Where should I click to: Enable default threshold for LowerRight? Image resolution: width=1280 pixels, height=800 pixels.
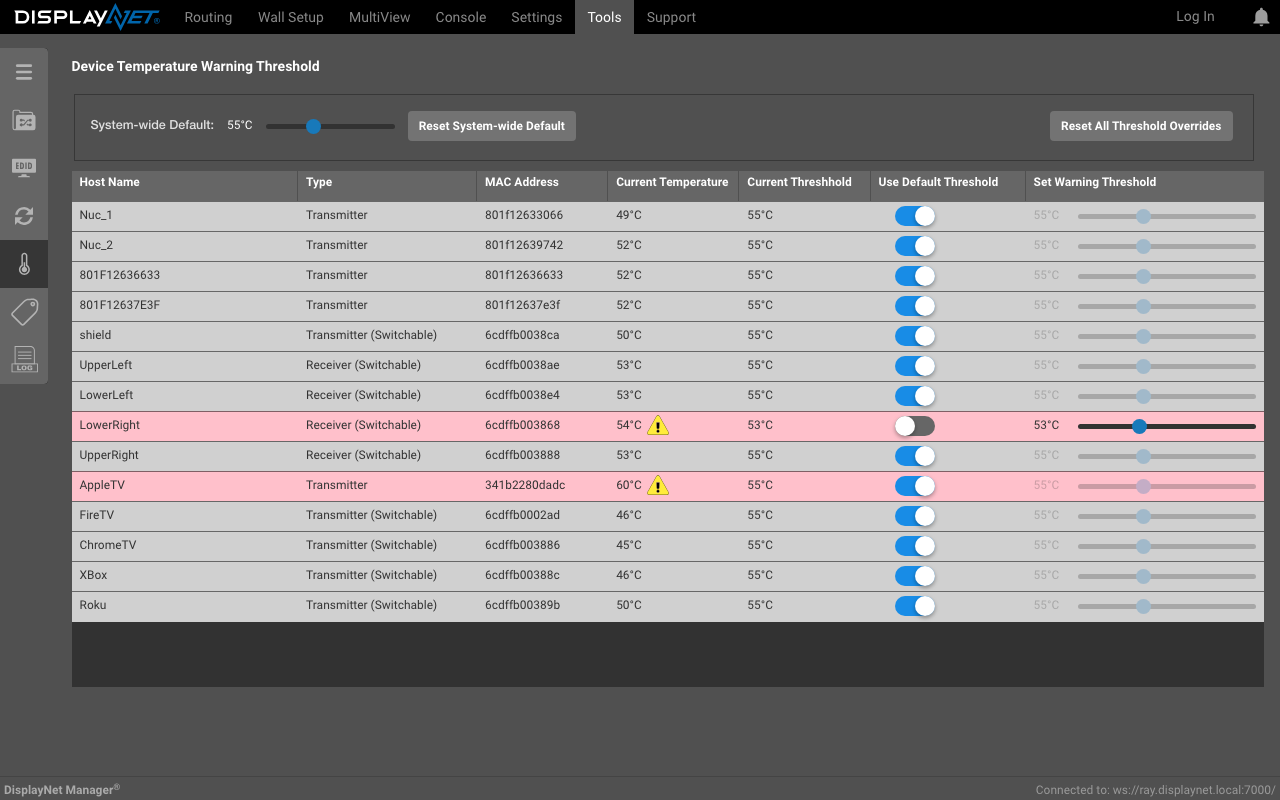[915, 426]
